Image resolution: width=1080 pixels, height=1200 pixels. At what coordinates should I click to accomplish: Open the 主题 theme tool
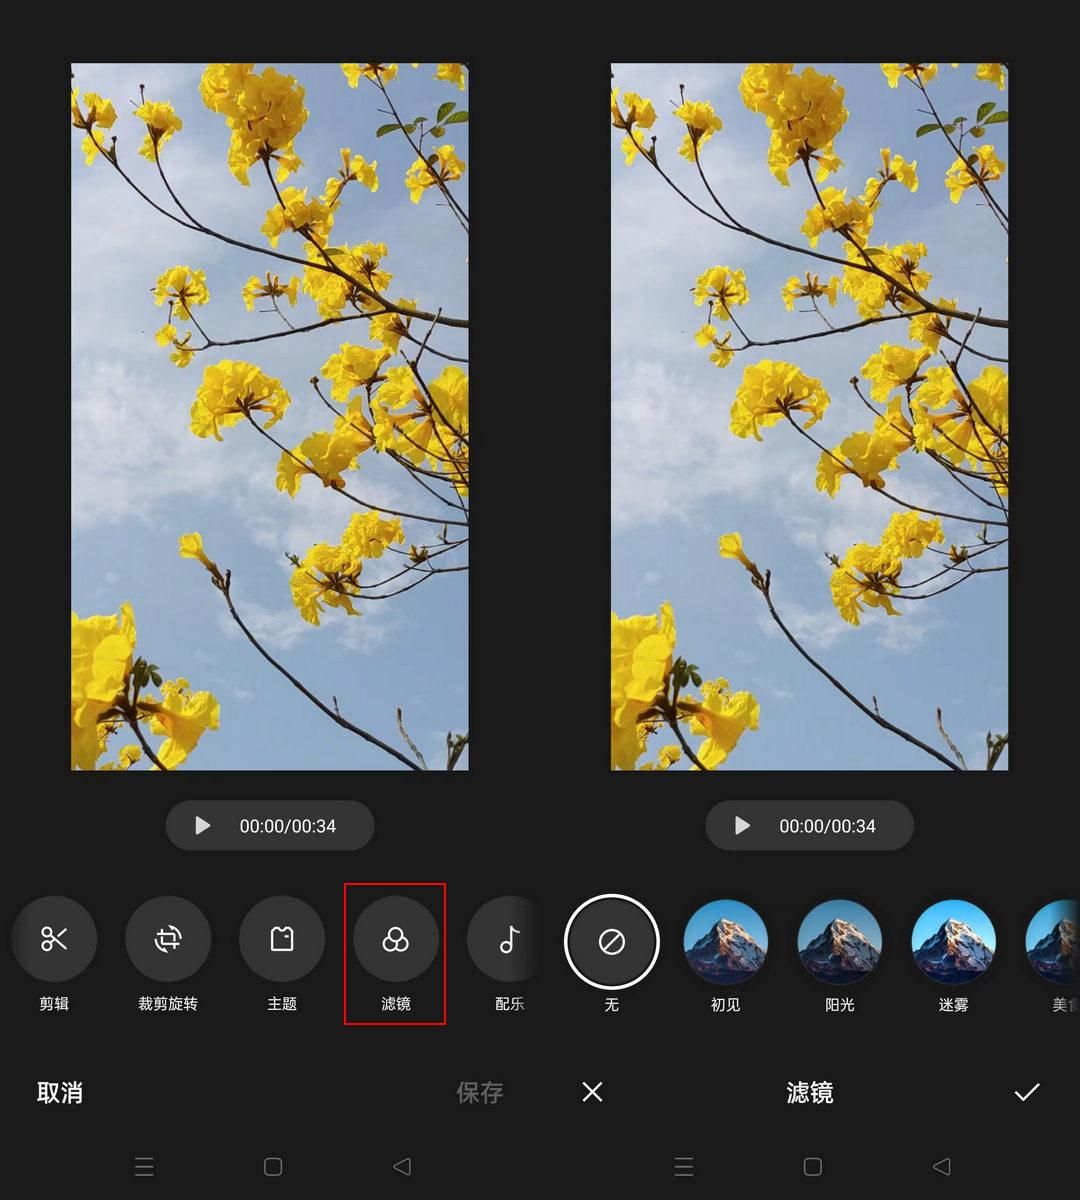282,939
